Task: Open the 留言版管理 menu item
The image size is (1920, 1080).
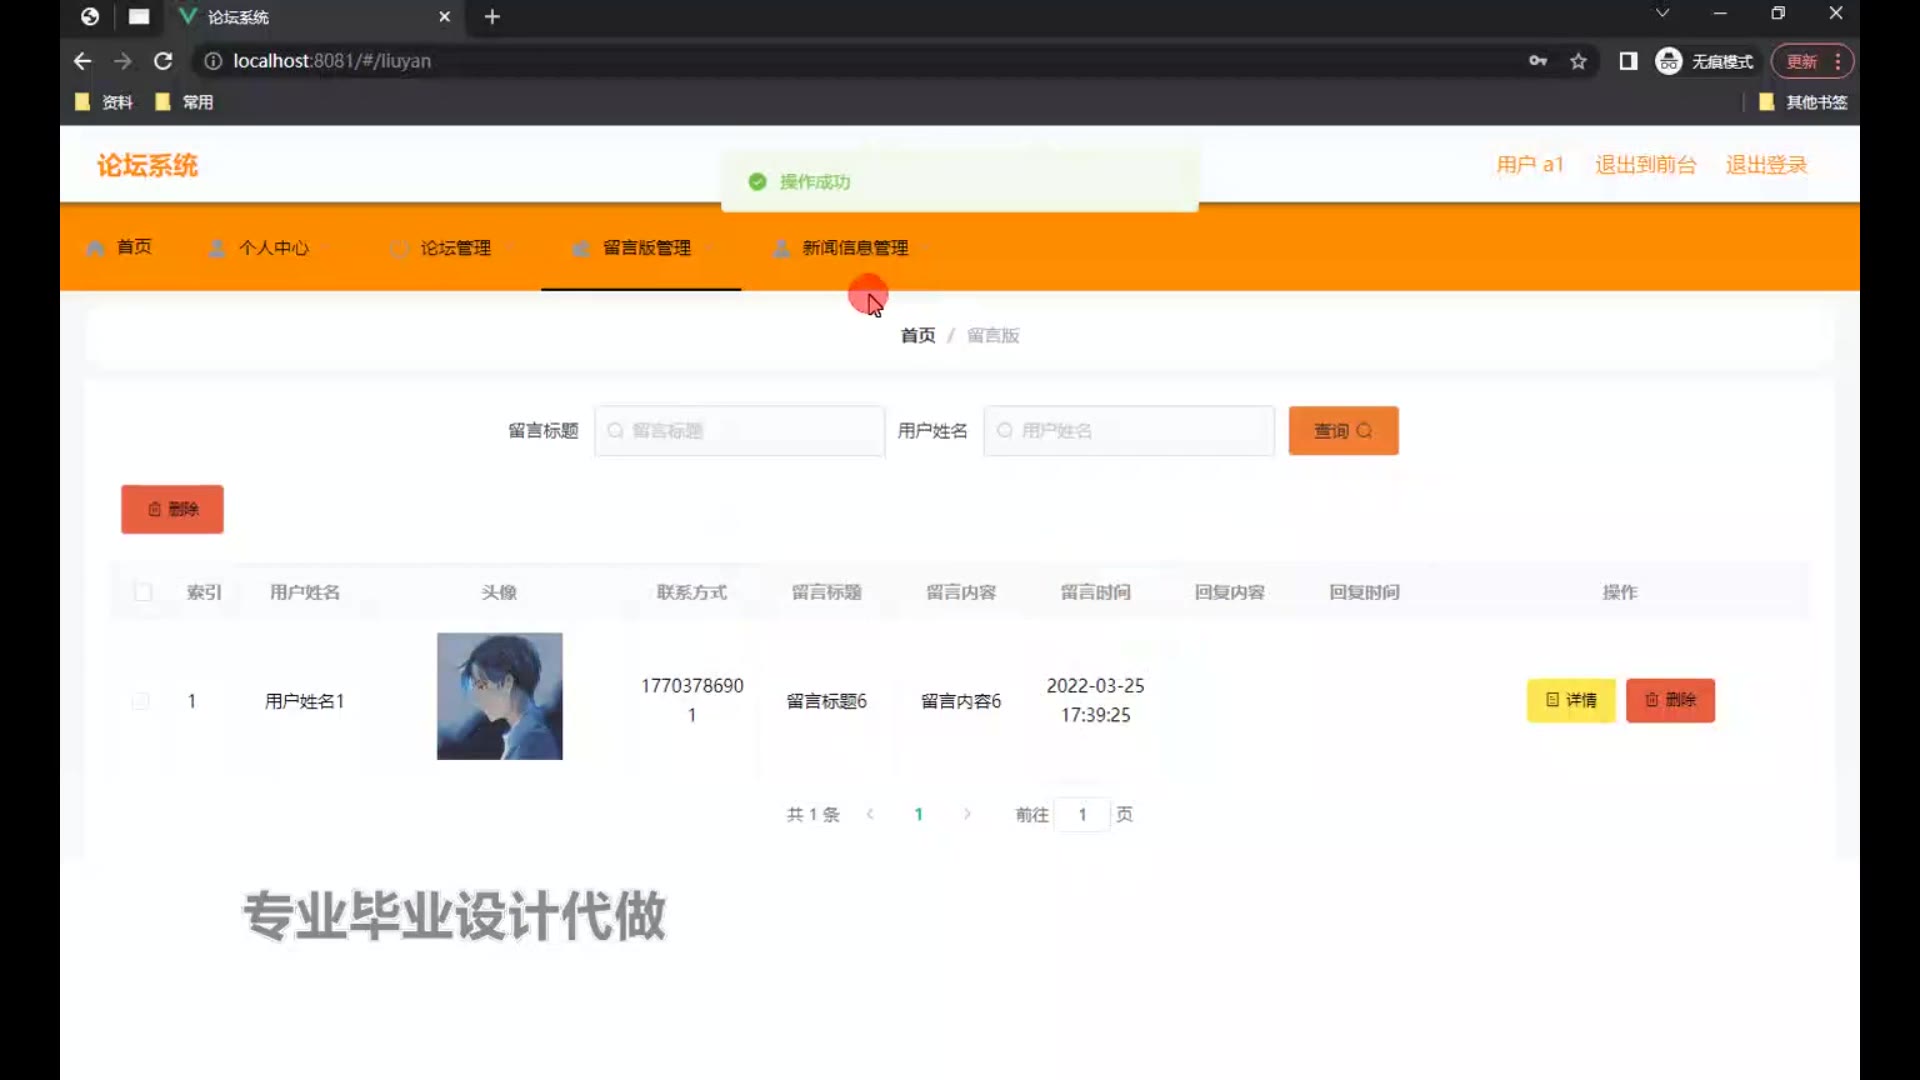Action: 645,248
